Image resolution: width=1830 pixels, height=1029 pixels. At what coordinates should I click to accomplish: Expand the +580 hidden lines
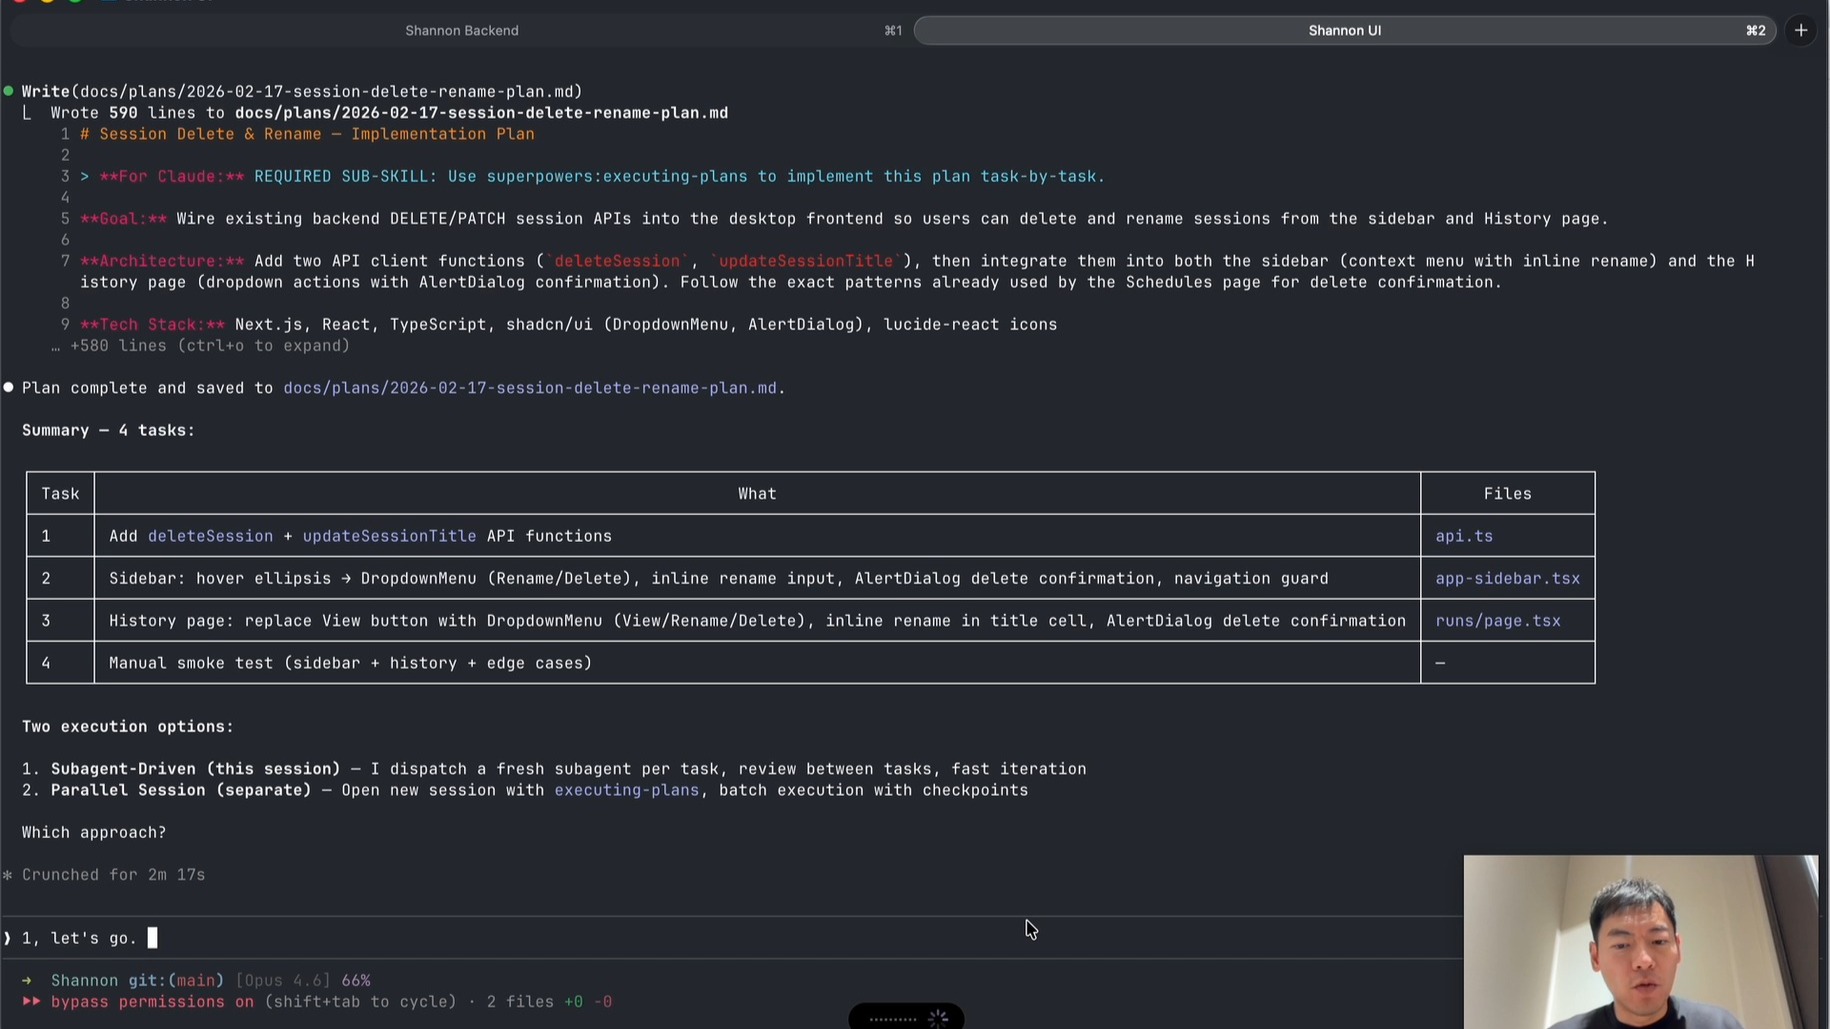pyautogui.click(x=209, y=346)
